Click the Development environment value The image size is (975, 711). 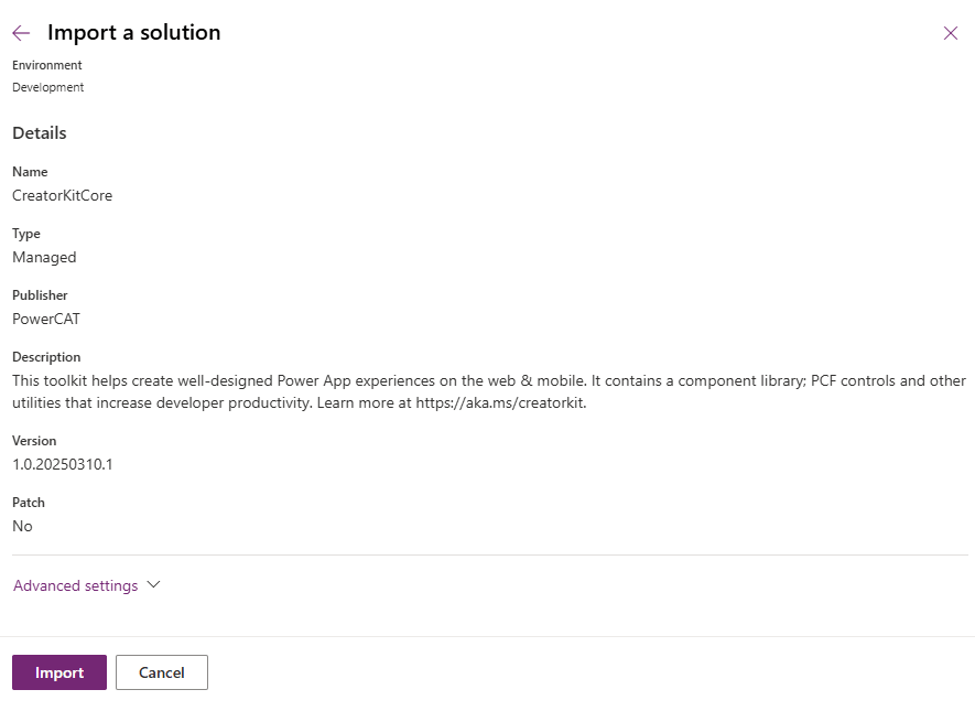point(48,88)
